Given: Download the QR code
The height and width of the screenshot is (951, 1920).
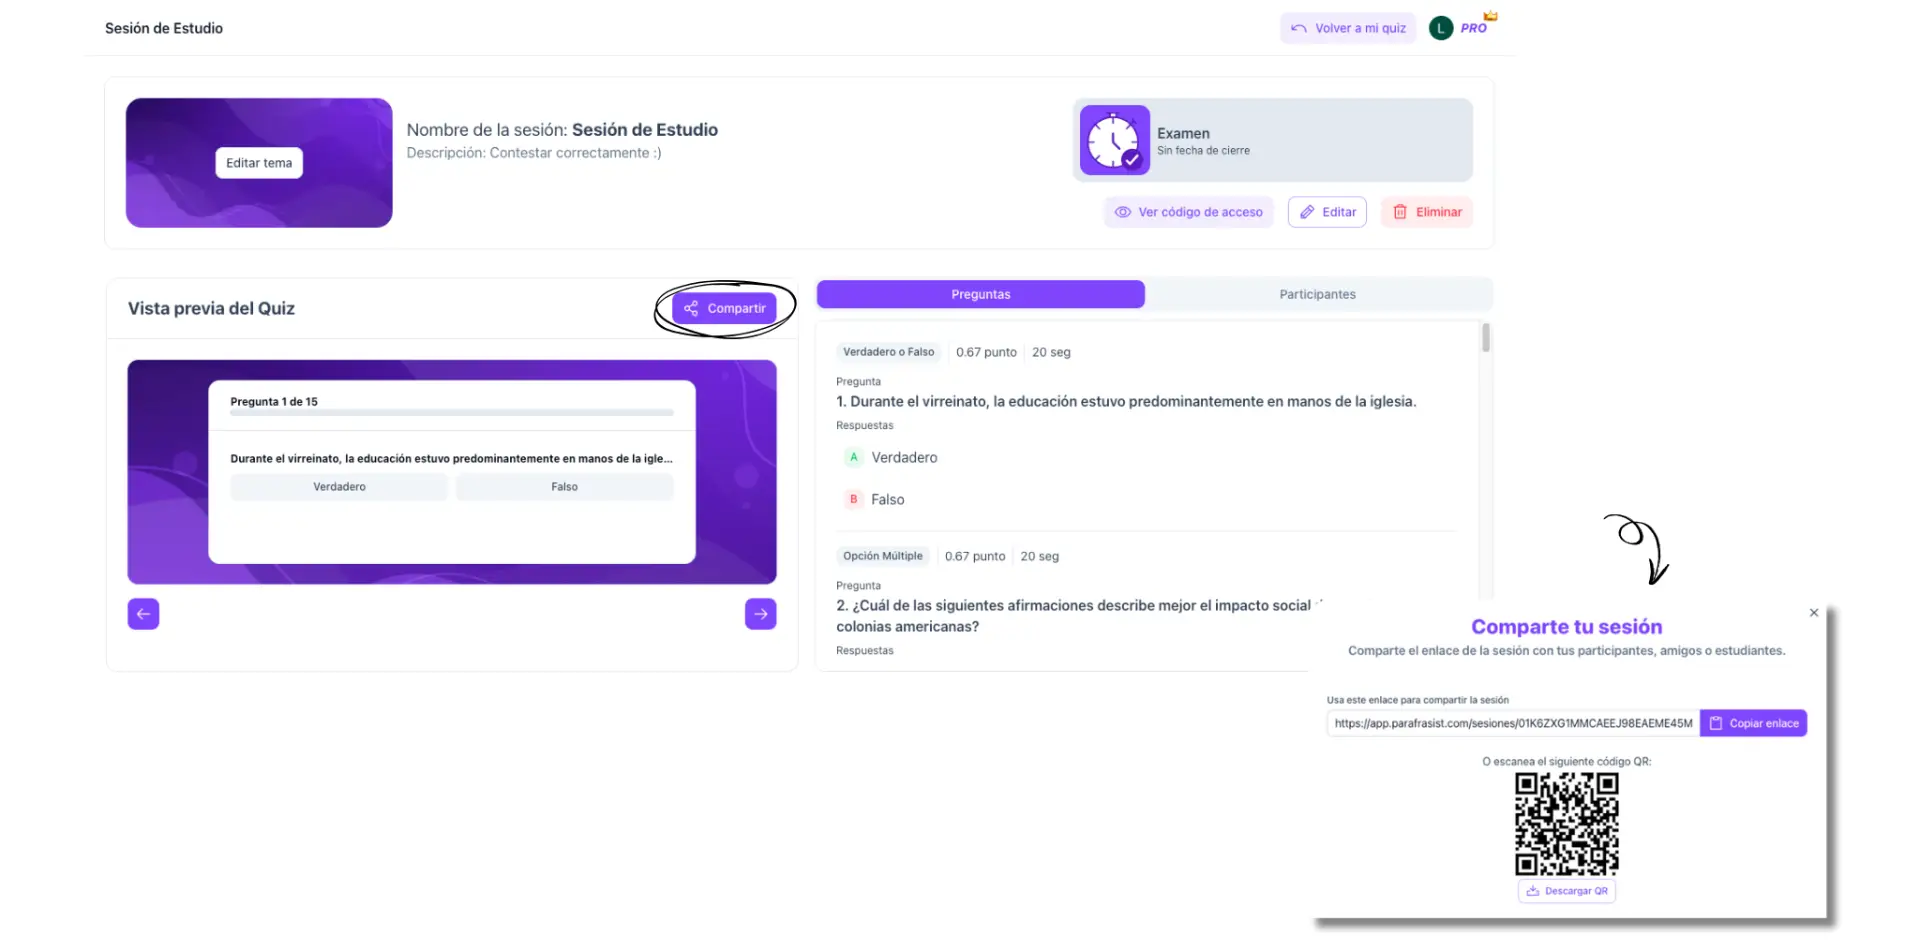Looking at the screenshot, I should tap(1566, 891).
